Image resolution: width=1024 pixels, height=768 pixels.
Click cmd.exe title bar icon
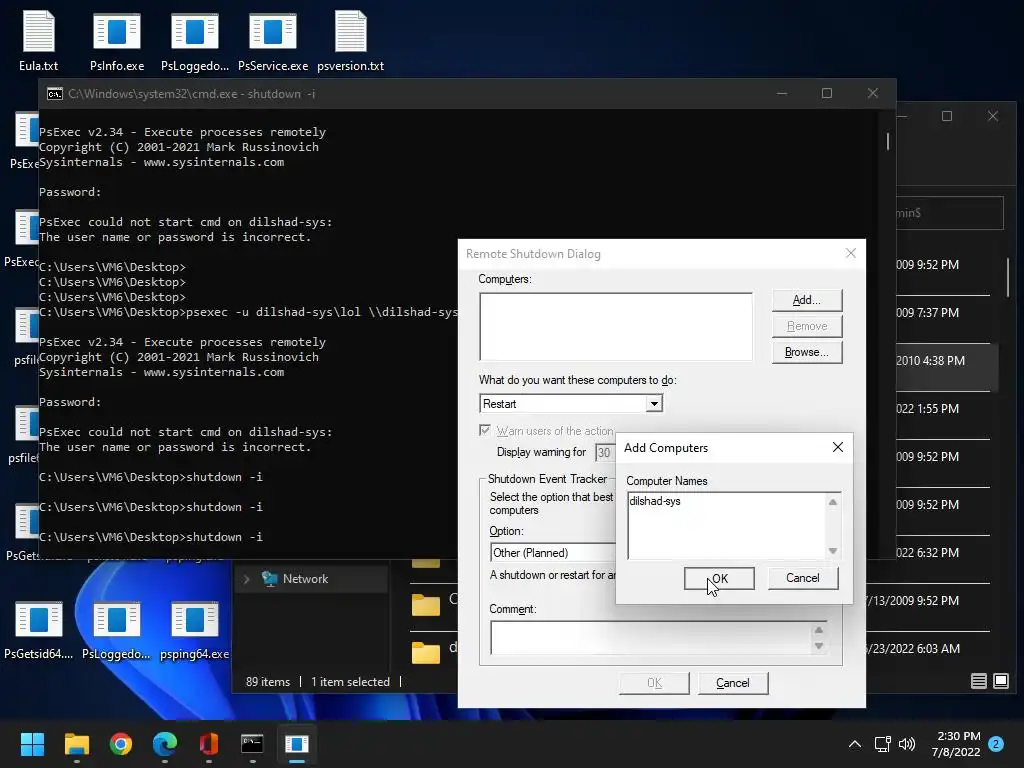pyautogui.click(x=55, y=94)
